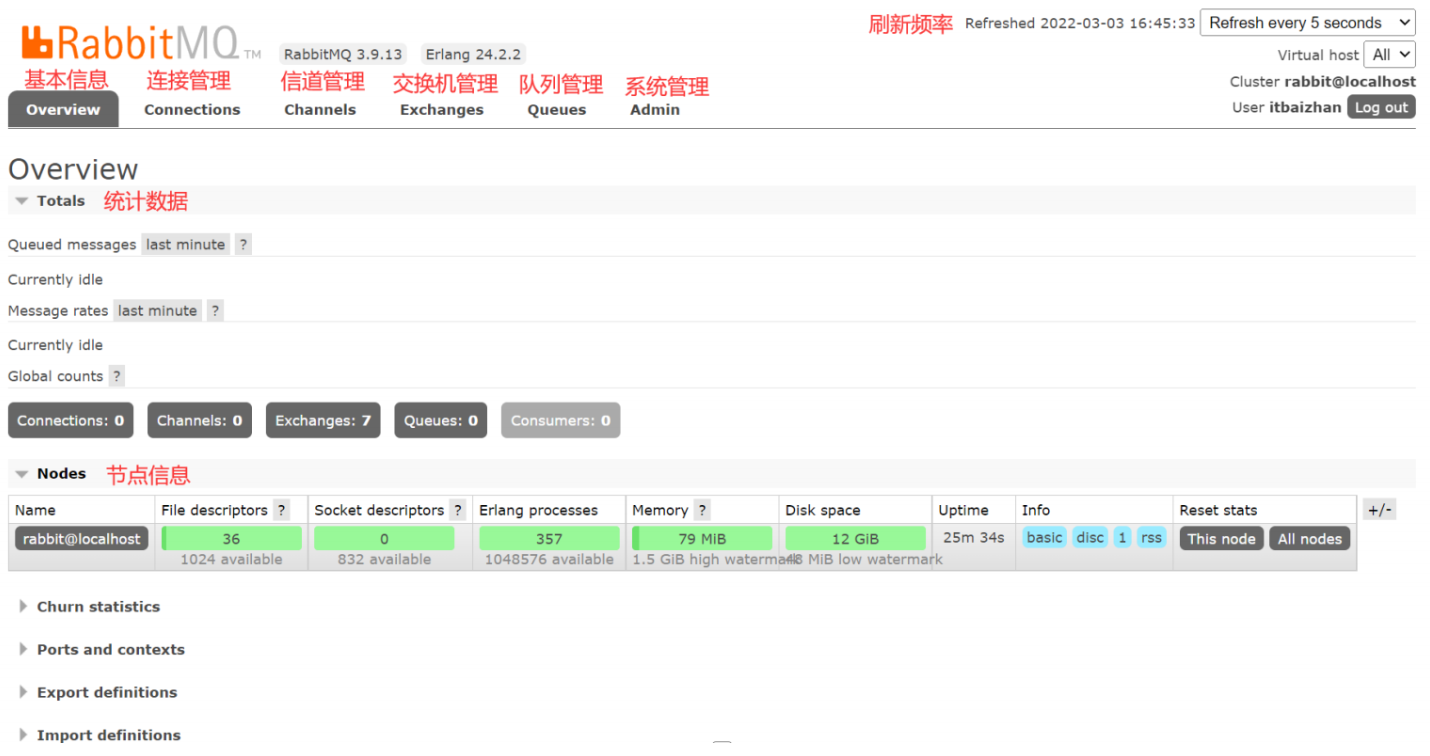Click Memory bar showing 79 MiB
Image resolution: width=1430 pixels, height=756 pixels.
point(702,539)
